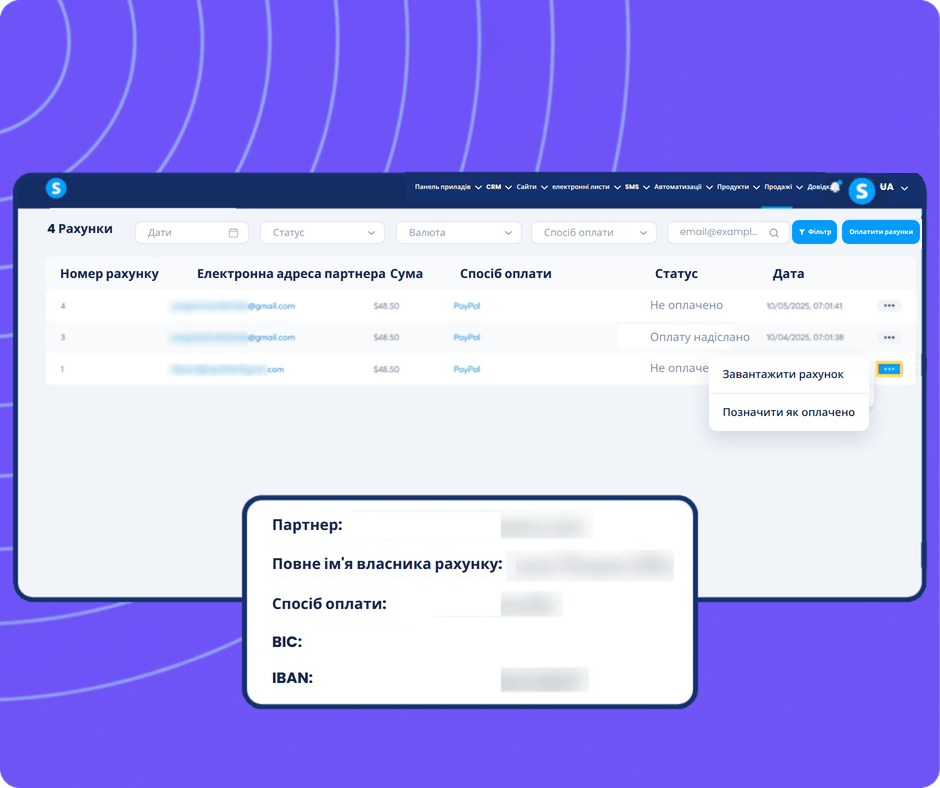Open the Валюта filter dropdown
Viewport: 940px width, 788px height.
point(459,233)
